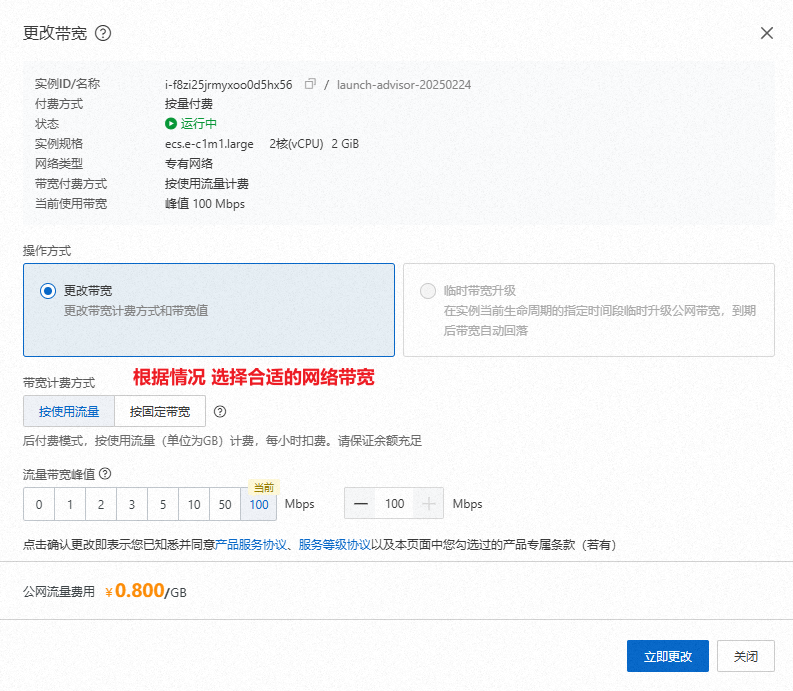793x691 pixels.
Task: Click the ecs.e-c1m1.large spec text
Action: click(x=209, y=144)
